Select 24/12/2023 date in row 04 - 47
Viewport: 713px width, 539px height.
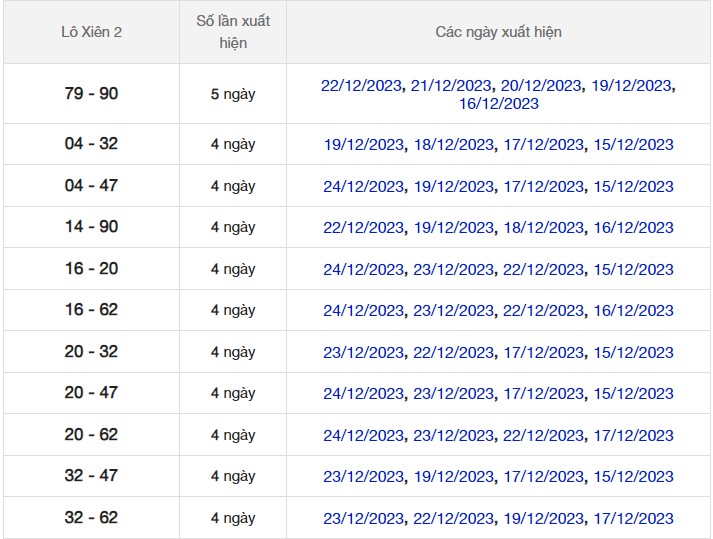click(363, 187)
